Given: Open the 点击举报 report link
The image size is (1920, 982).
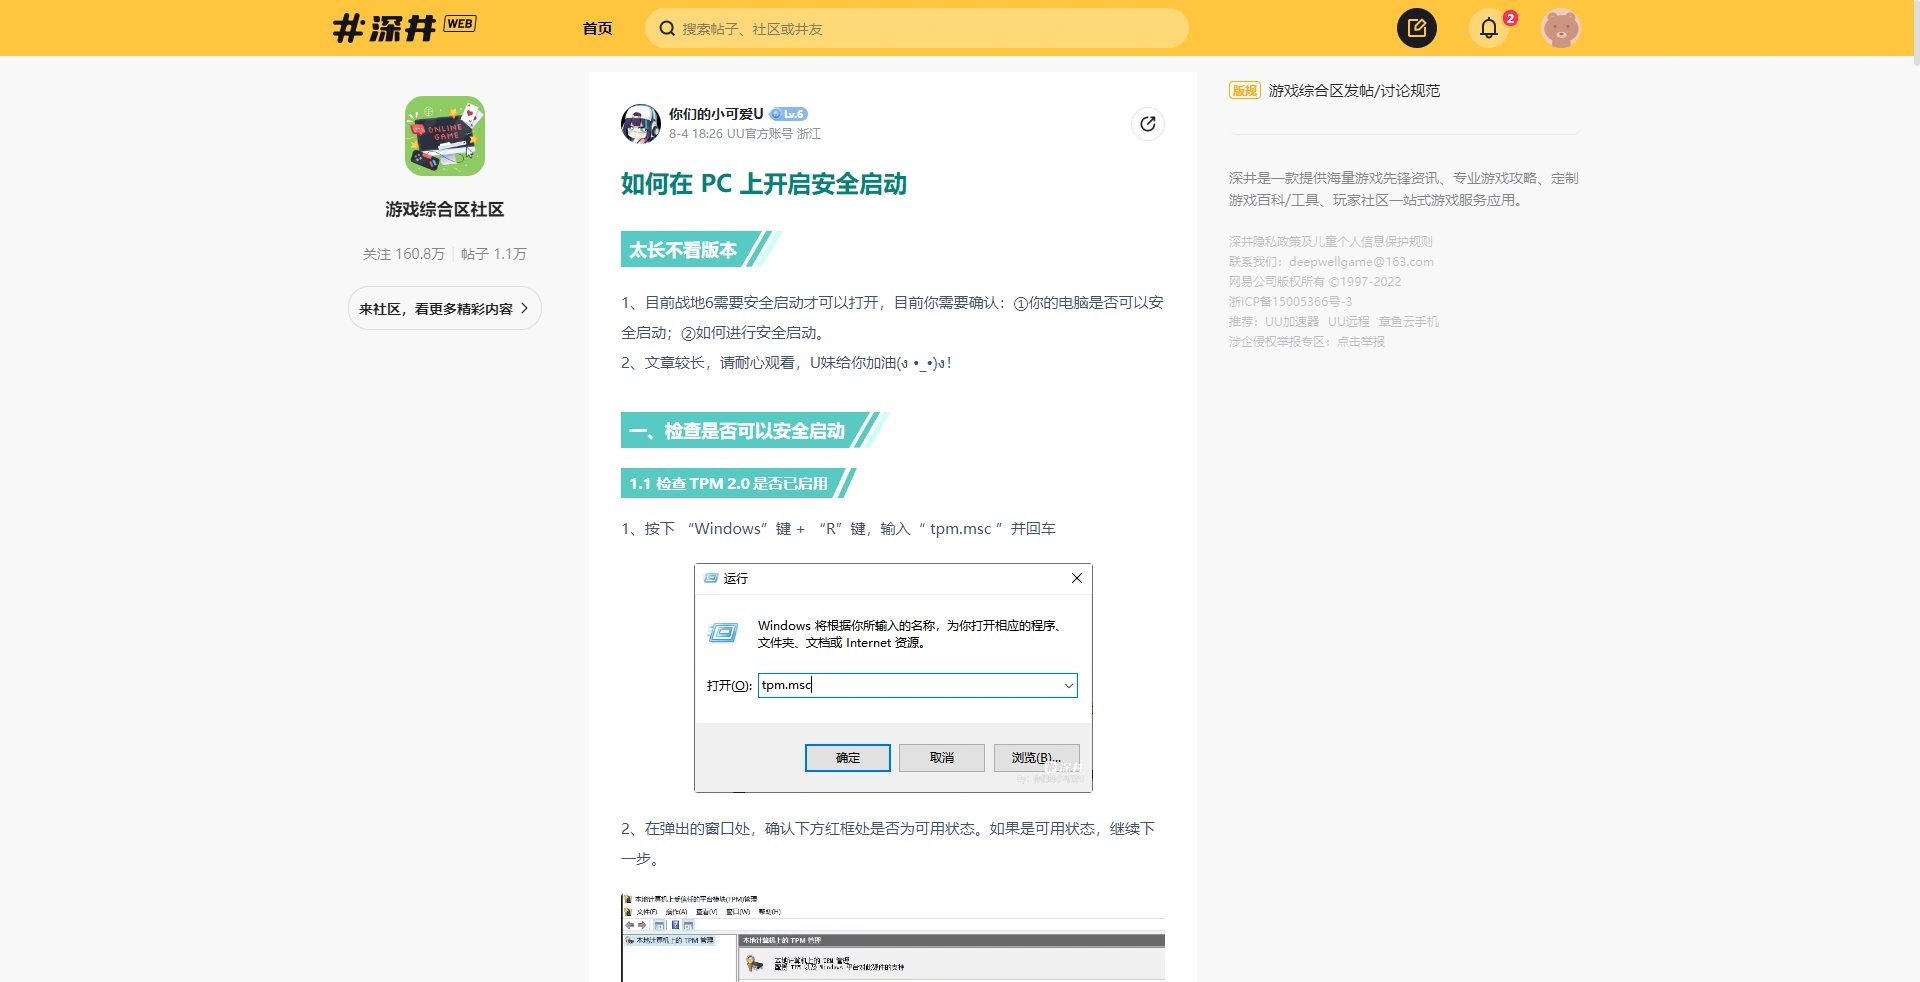Looking at the screenshot, I should (x=1362, y=341).
